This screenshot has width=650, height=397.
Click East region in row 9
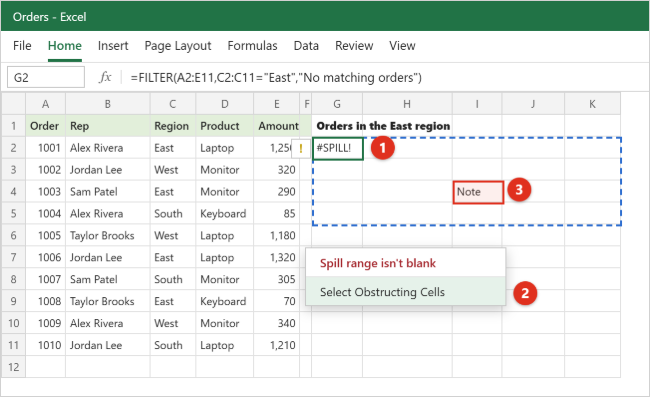(173, 301)
